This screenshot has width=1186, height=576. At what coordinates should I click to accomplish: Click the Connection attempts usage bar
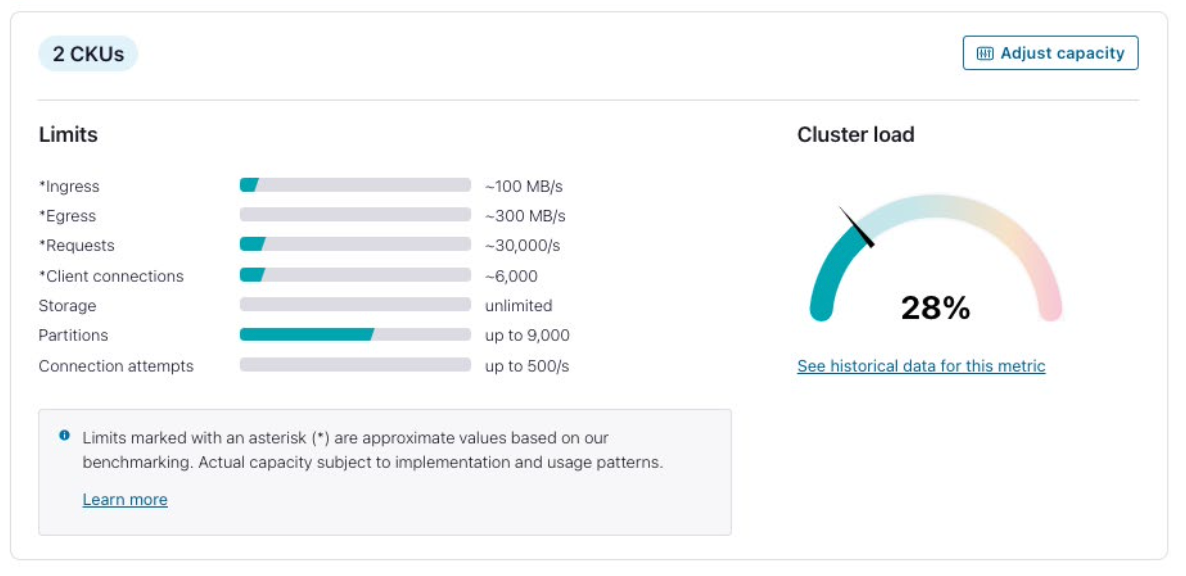pos(355,365)
